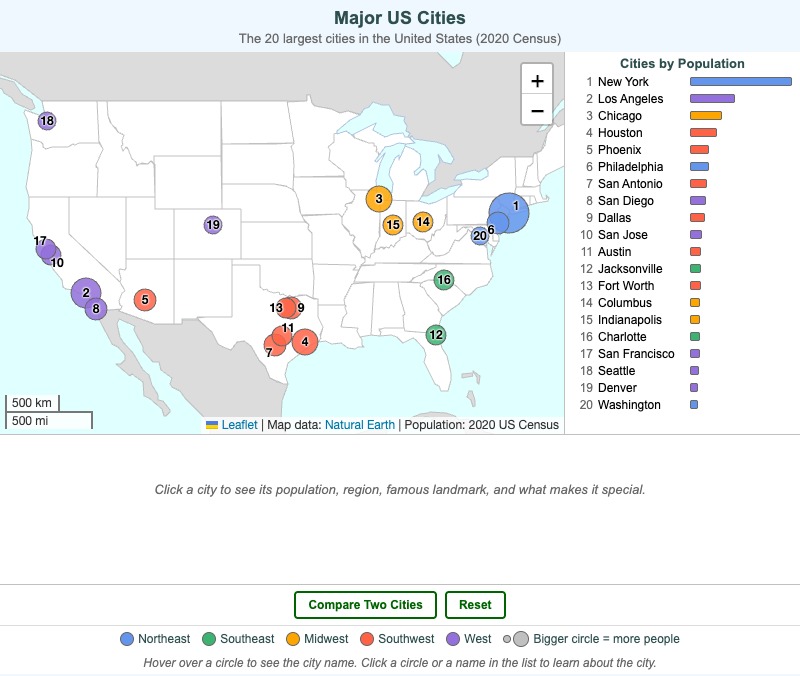Select the Seattle marker numbered 18
This screenshot has width=800, height=676.
pyautogui.click(x=47, y=121)
